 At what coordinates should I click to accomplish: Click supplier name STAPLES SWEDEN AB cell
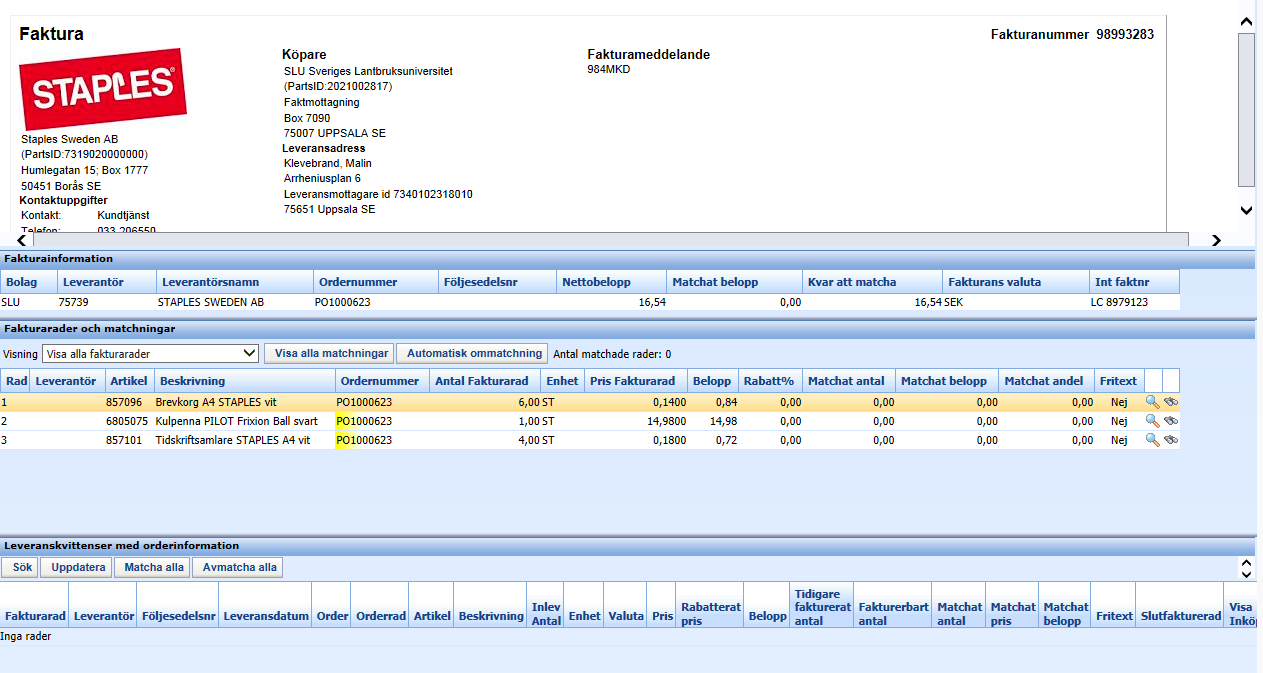pyautogui.click(x=211, y=302)
